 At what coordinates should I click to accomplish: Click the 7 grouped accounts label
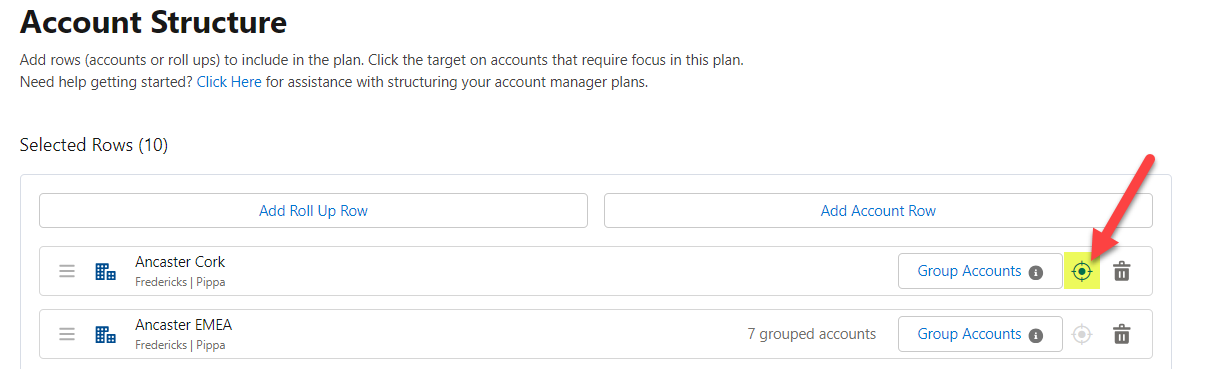(811, 334)
